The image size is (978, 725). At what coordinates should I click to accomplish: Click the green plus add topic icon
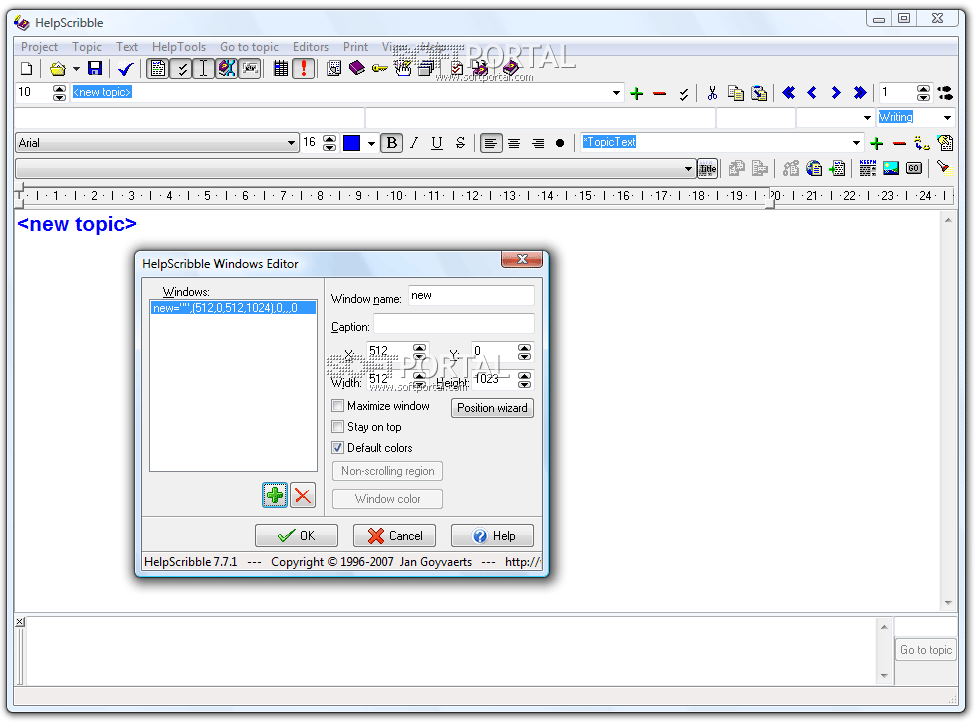[637, 94]
